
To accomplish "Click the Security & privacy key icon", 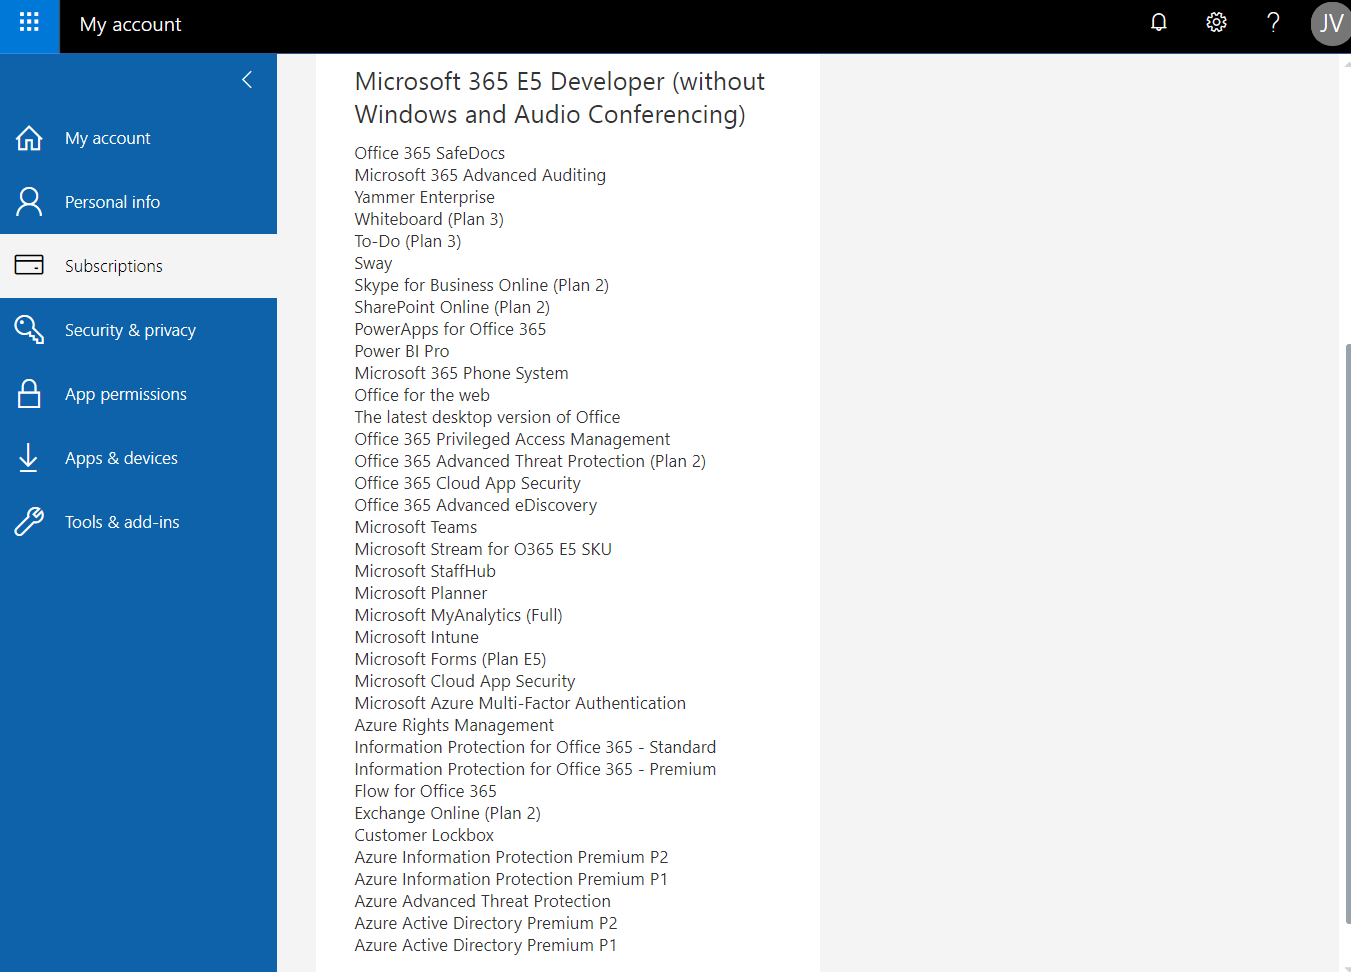I will coord(29,329).
